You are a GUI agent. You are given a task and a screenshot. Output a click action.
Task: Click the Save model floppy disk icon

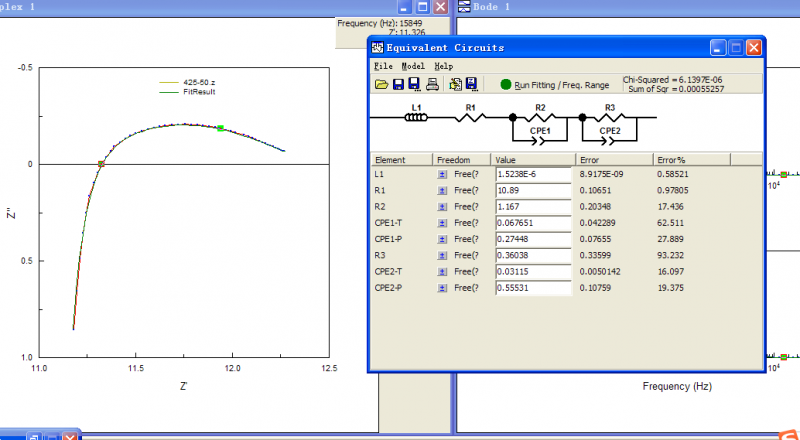pyautogui.click(x=398, y=85)
